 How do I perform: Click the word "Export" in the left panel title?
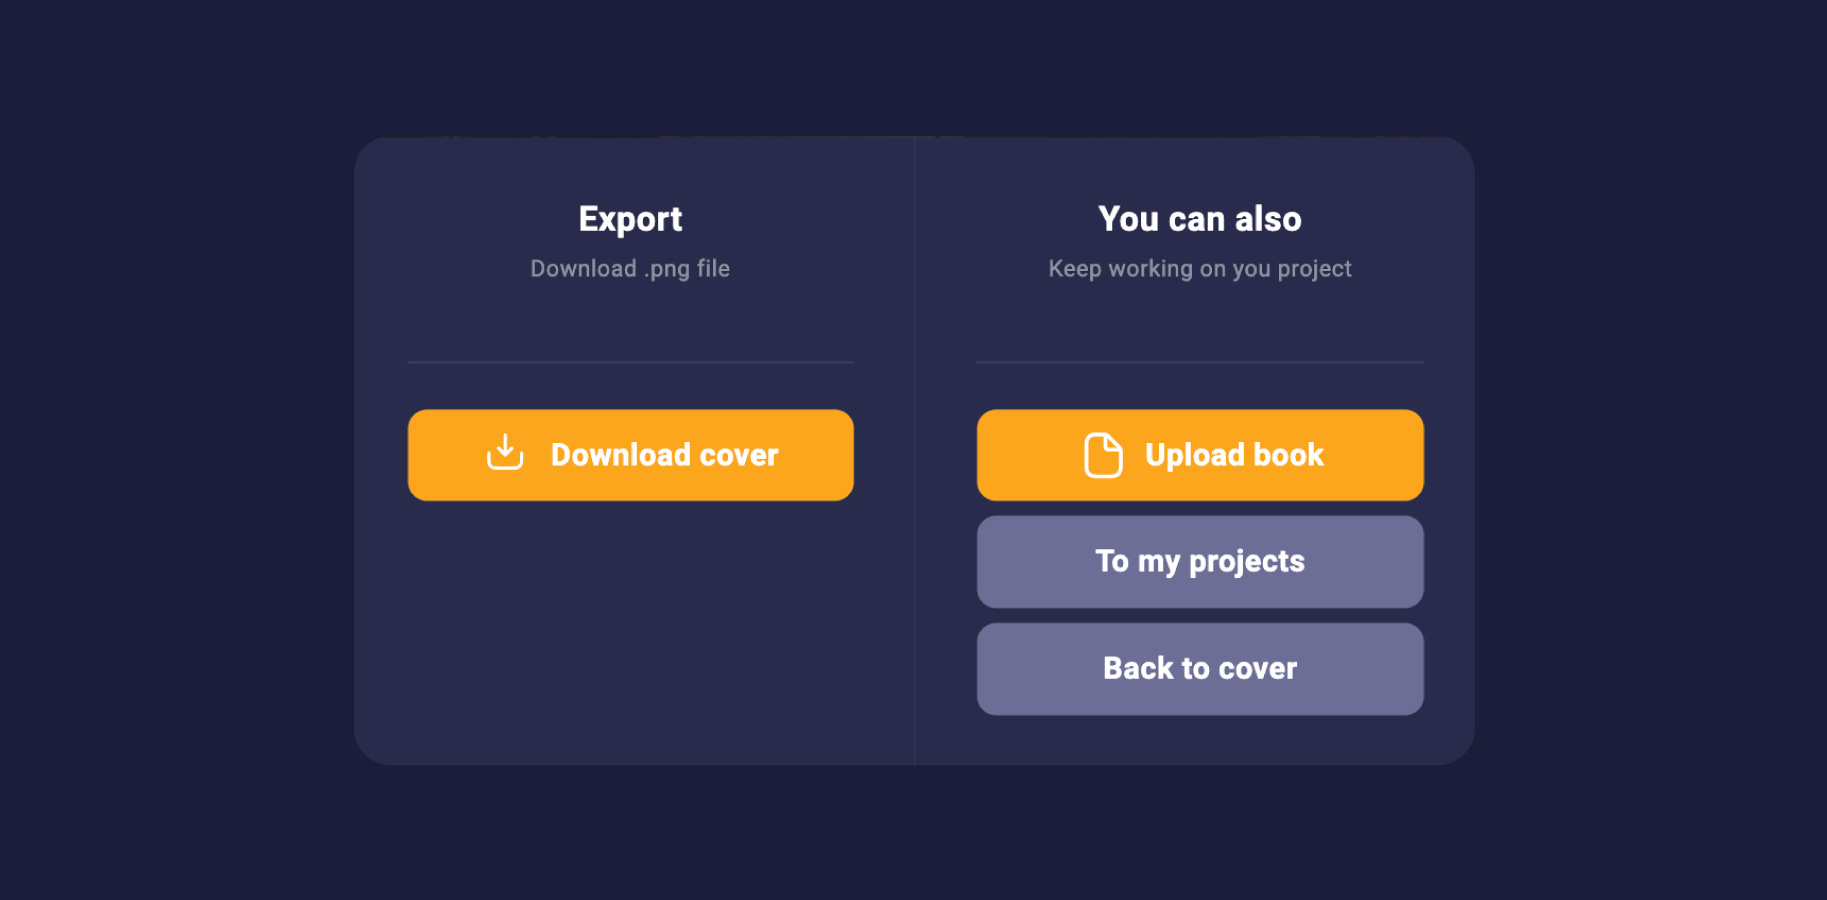[x=630, y=219]
